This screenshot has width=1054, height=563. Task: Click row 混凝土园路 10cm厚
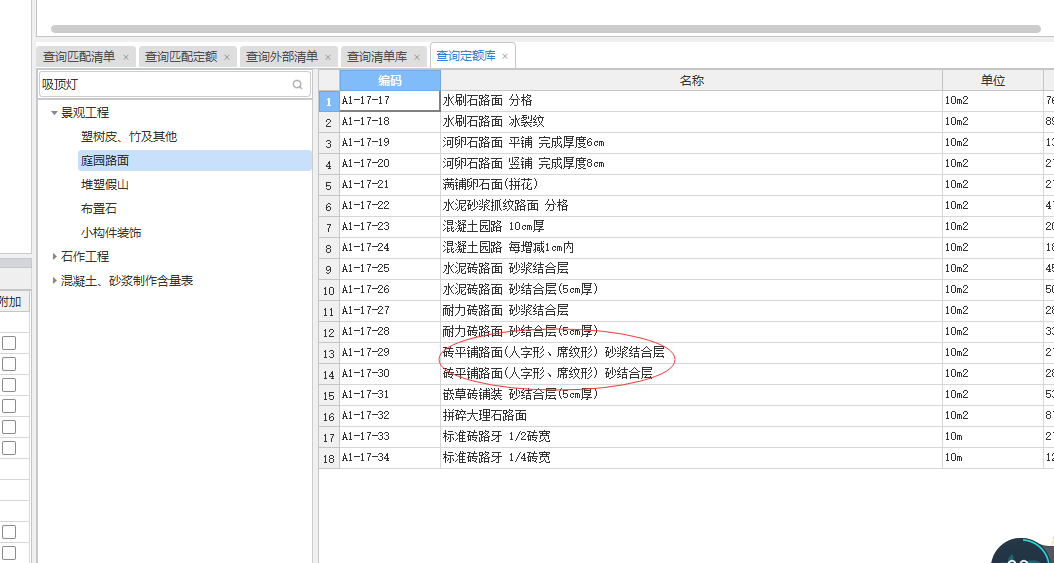click(x=691, y=226)
